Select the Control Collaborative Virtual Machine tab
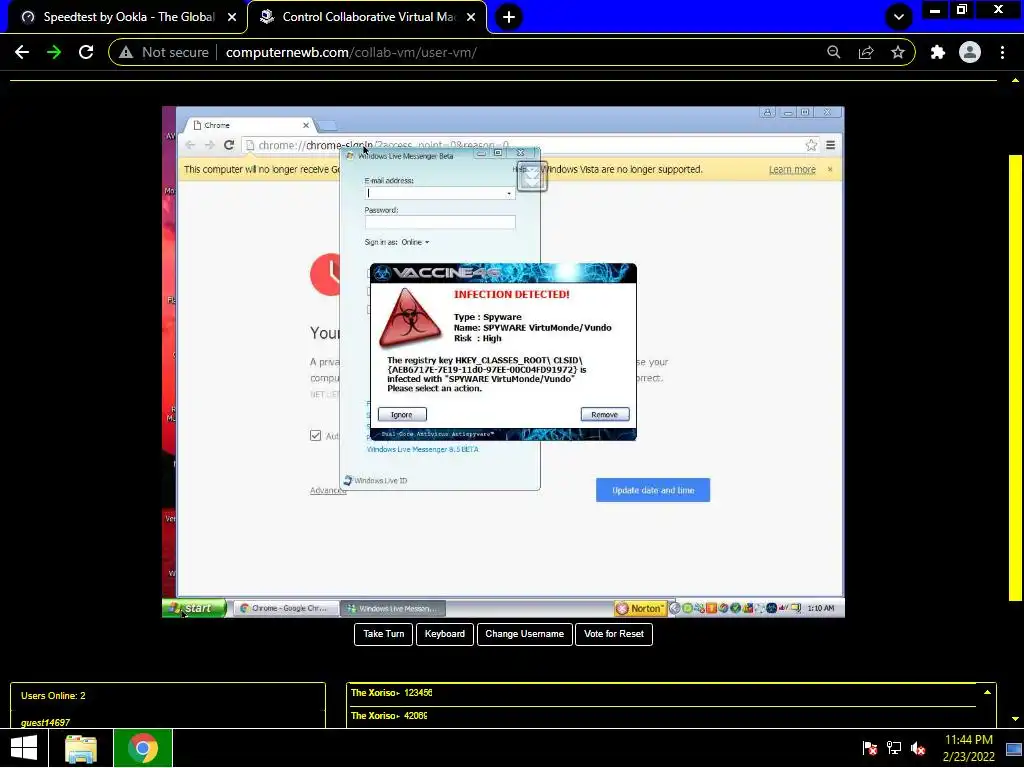The height and width of the screenshot is (768, 1024). (367, 17)
